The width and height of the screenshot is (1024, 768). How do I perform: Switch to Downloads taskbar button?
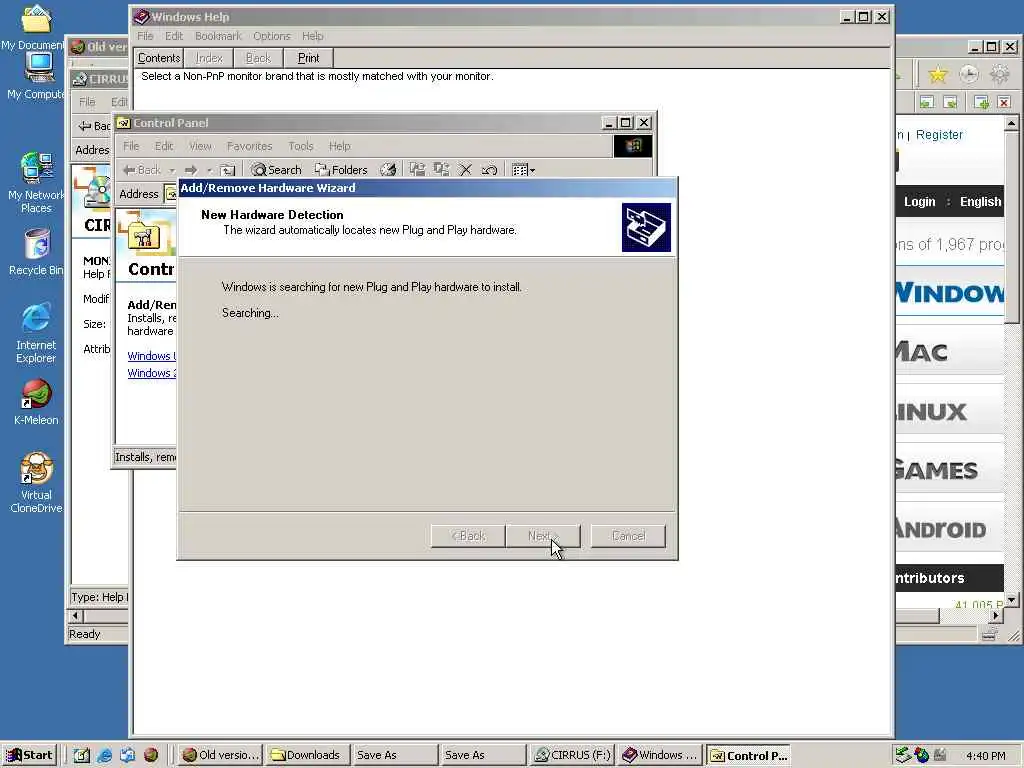307,755
